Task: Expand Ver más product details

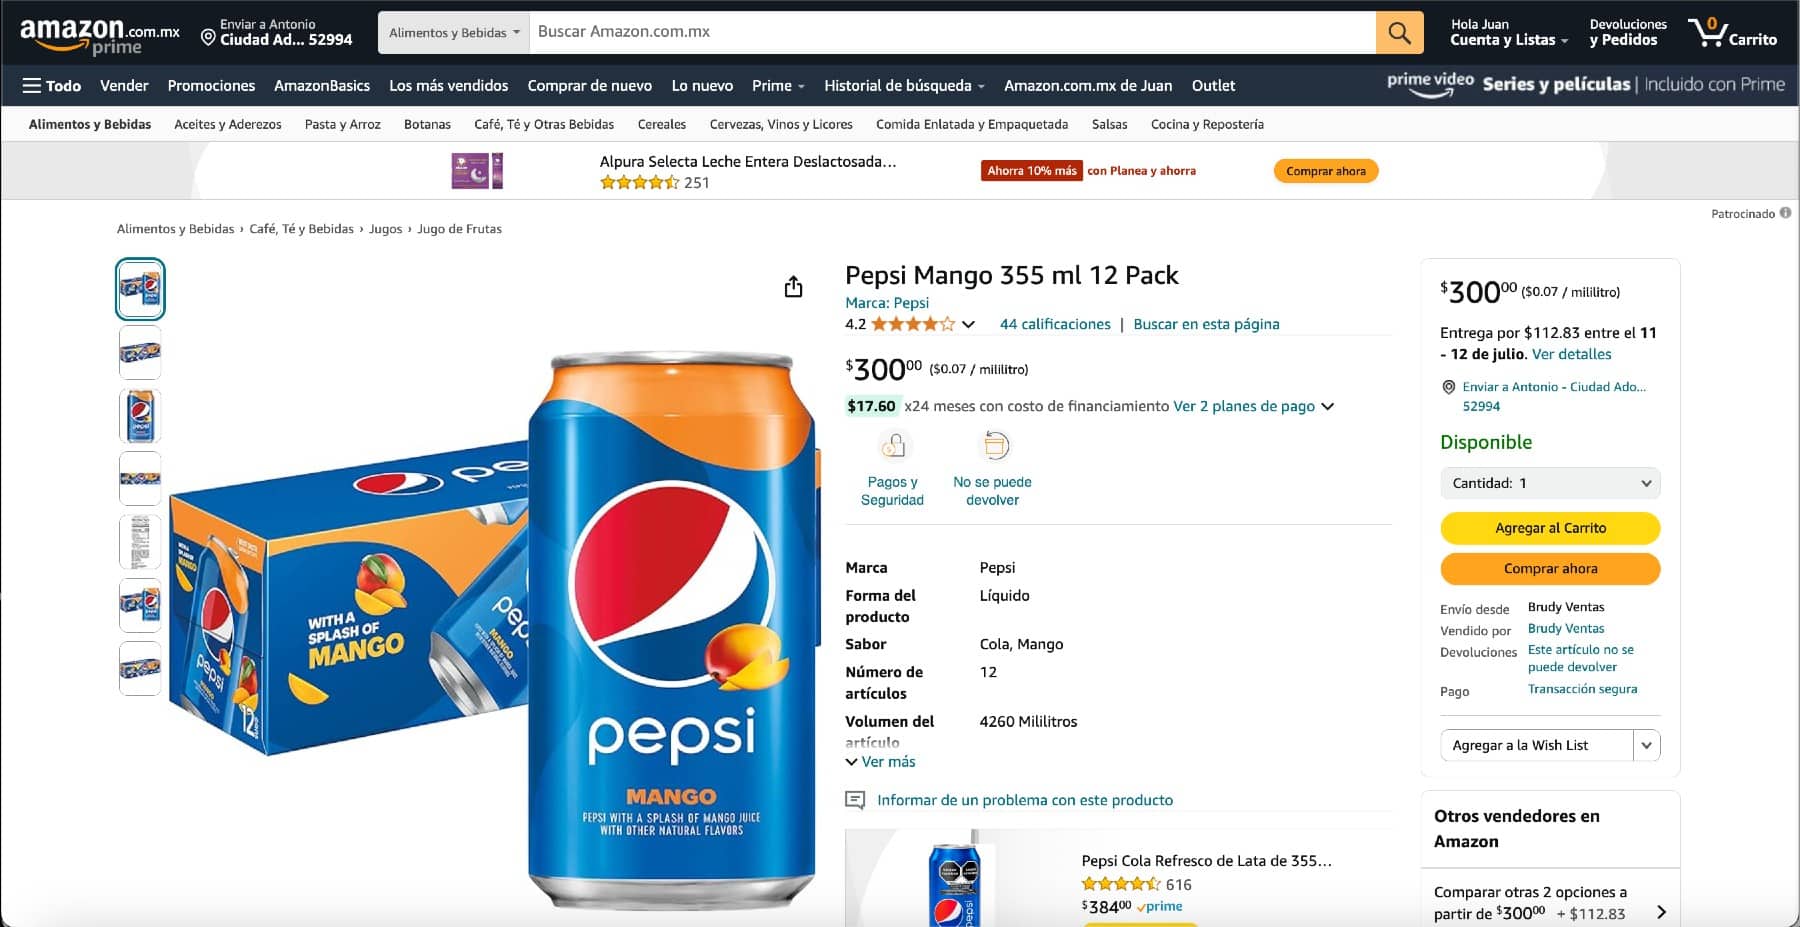Action: [x=880, y=762]
